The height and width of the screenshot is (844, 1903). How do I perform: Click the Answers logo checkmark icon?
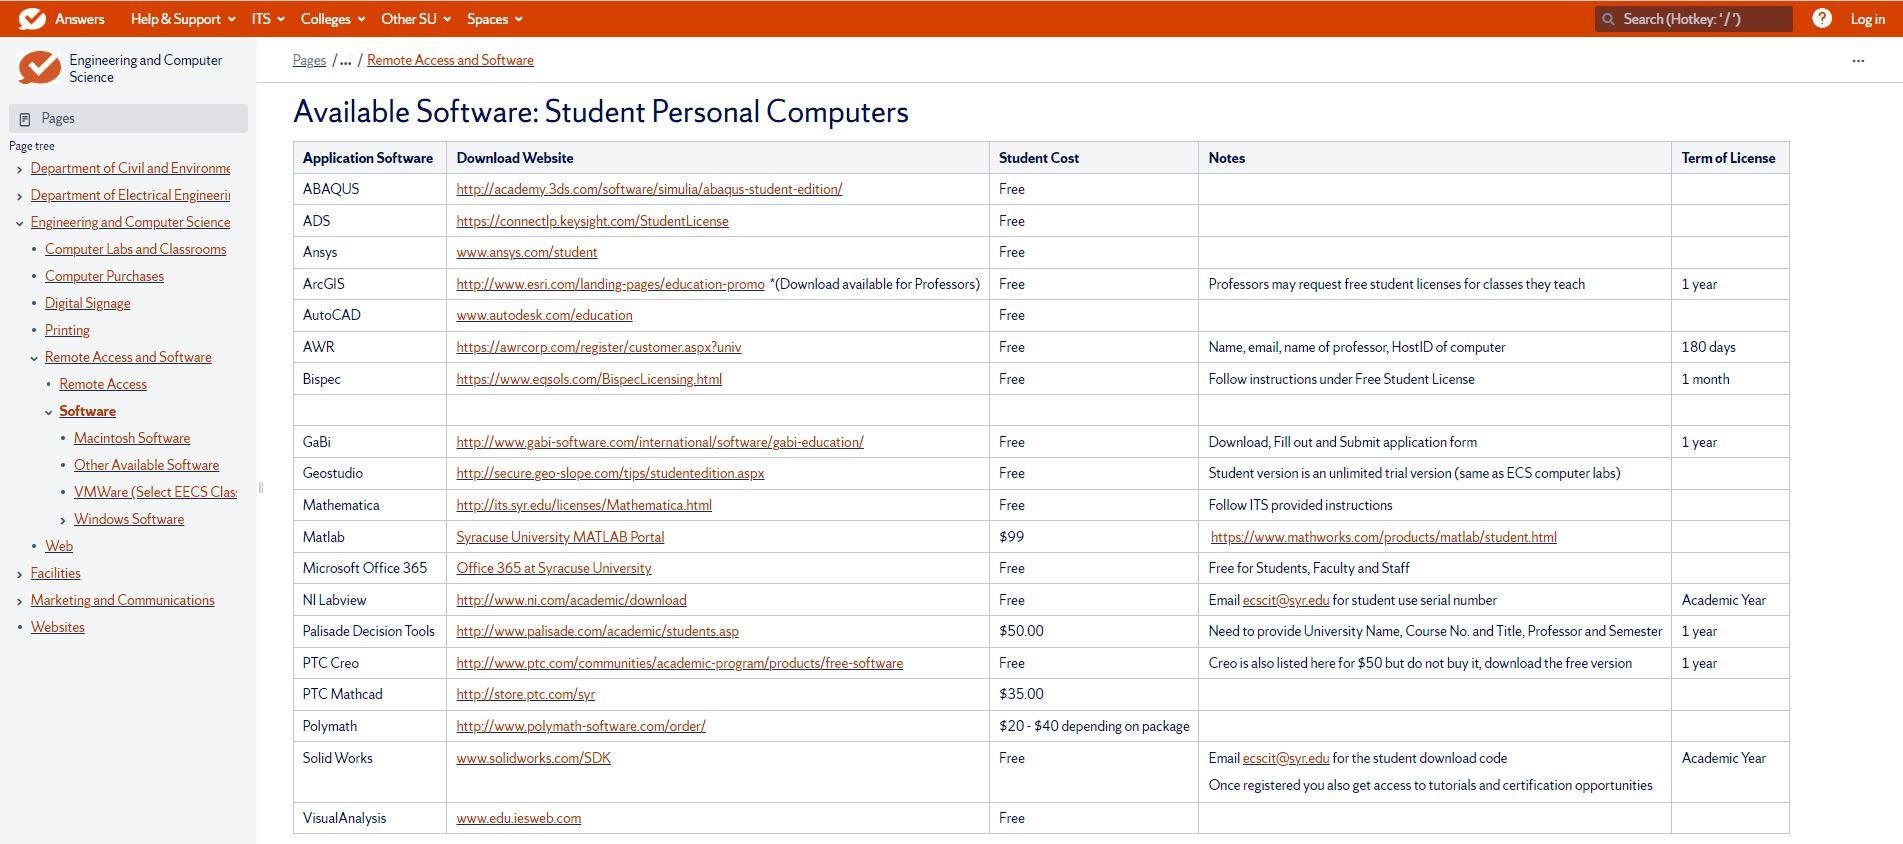32,18
